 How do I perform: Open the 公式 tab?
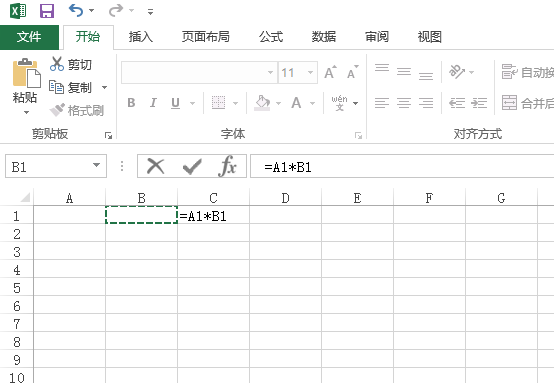coord(271,37)
